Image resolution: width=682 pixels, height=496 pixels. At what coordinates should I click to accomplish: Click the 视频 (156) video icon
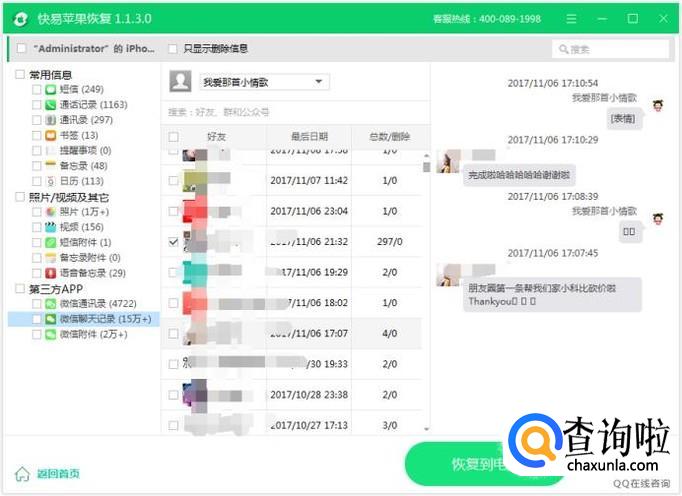[x=51, y=227]
